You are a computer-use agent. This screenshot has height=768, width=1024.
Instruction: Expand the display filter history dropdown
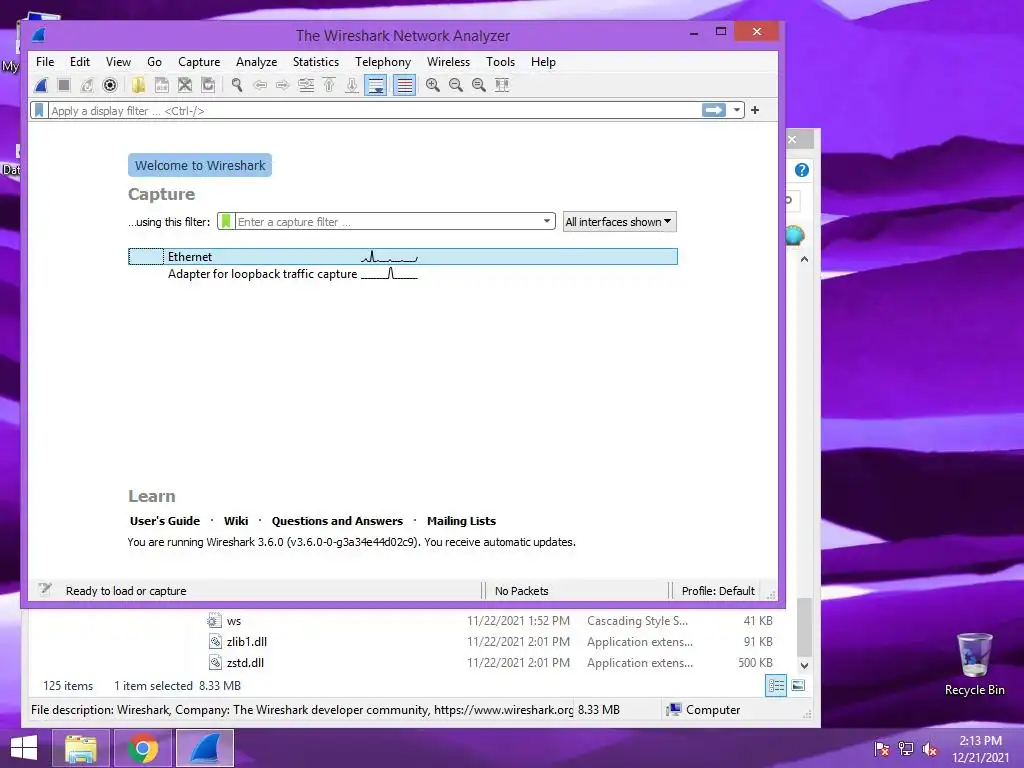737,110
